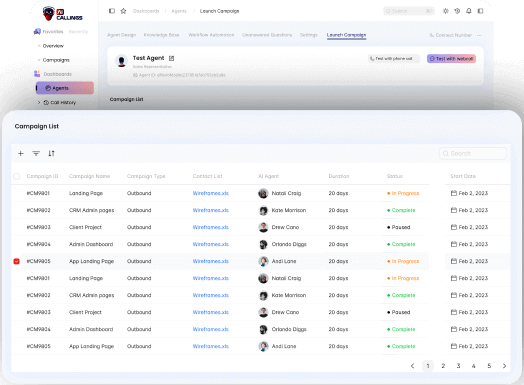
Task: Click the Campaign Type column header
Action: pos(146,176)
